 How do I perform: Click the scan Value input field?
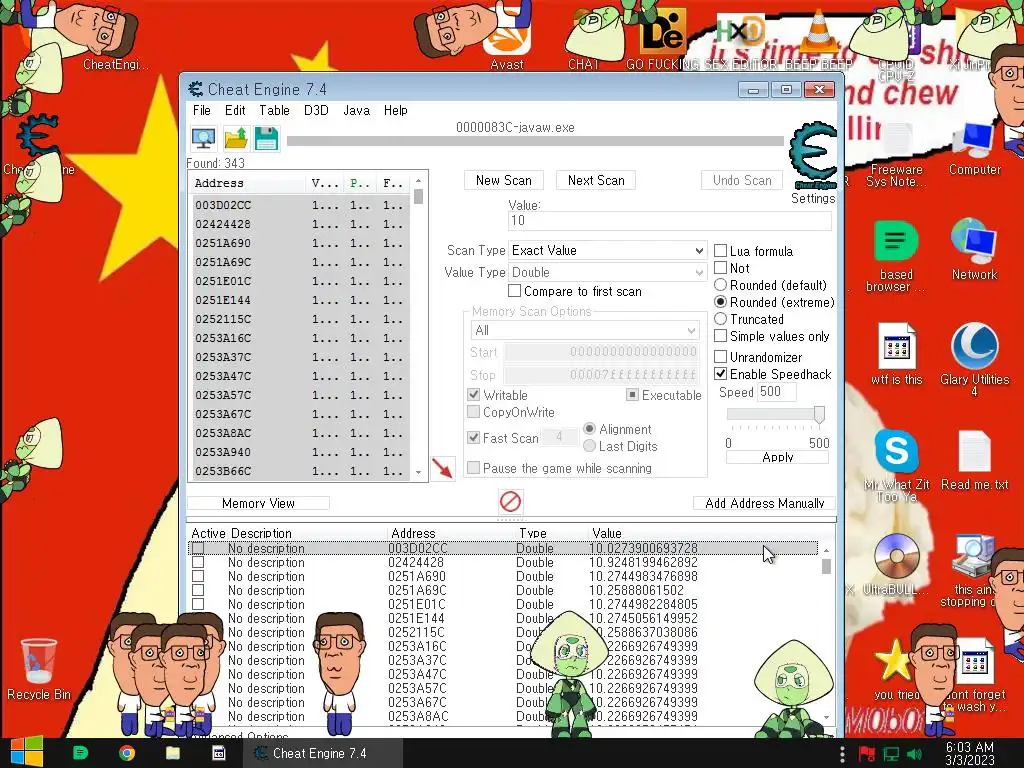(669, 221)
